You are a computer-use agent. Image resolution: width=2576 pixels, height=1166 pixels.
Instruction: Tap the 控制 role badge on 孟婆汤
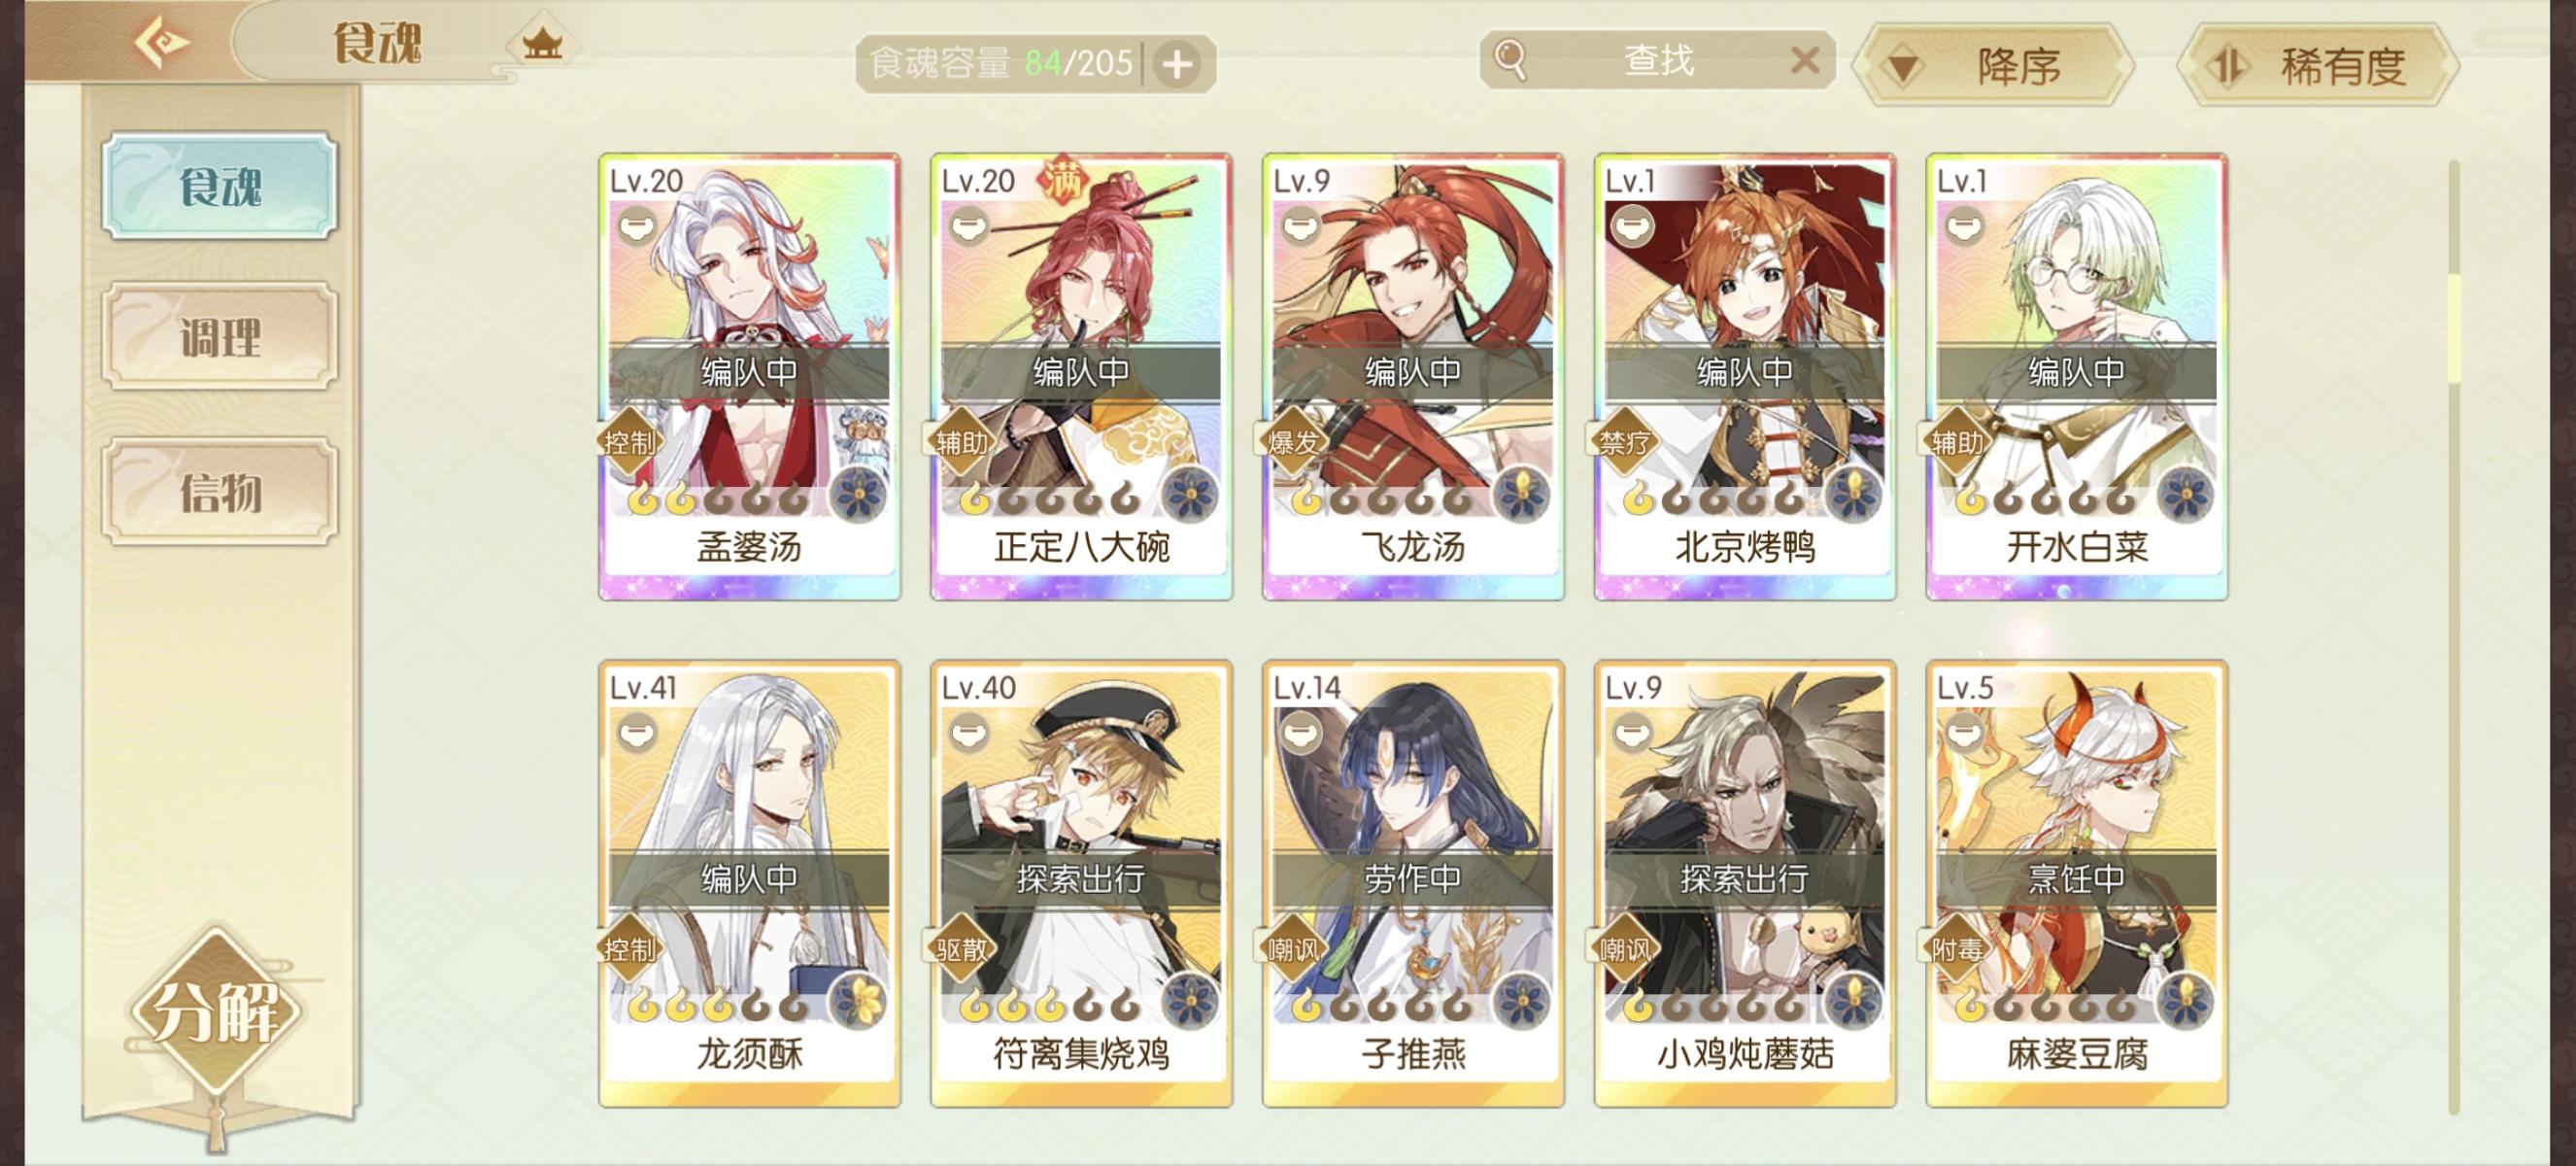[x=629, y=441]
